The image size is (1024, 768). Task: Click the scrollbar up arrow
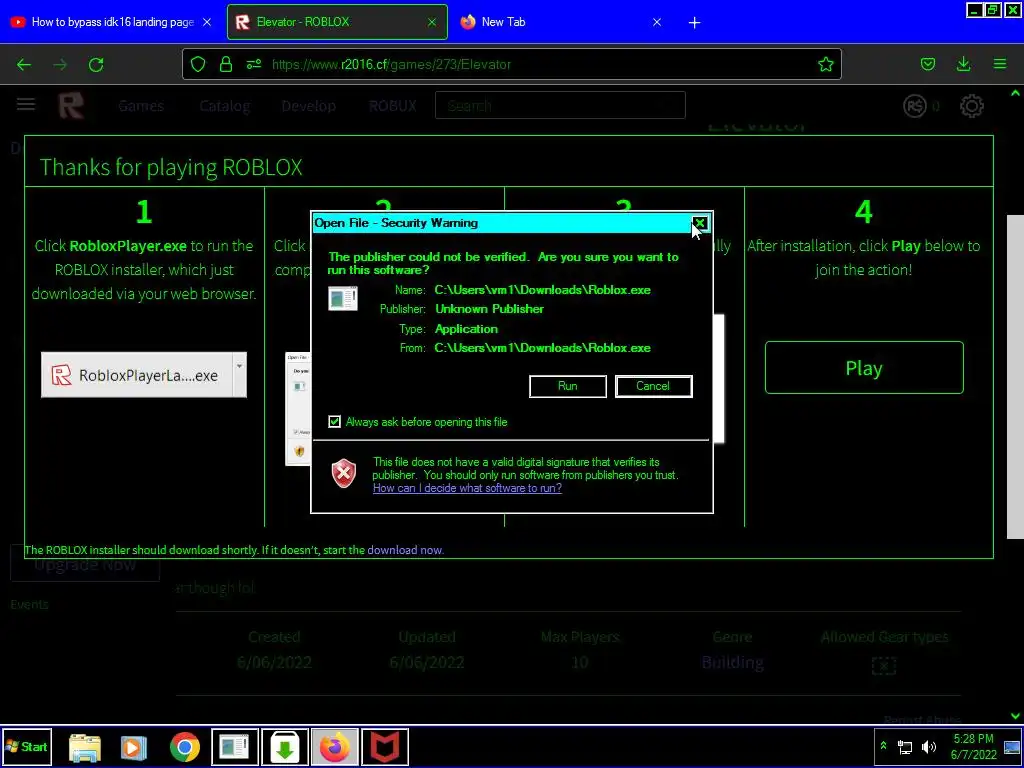pos(1015,93)
